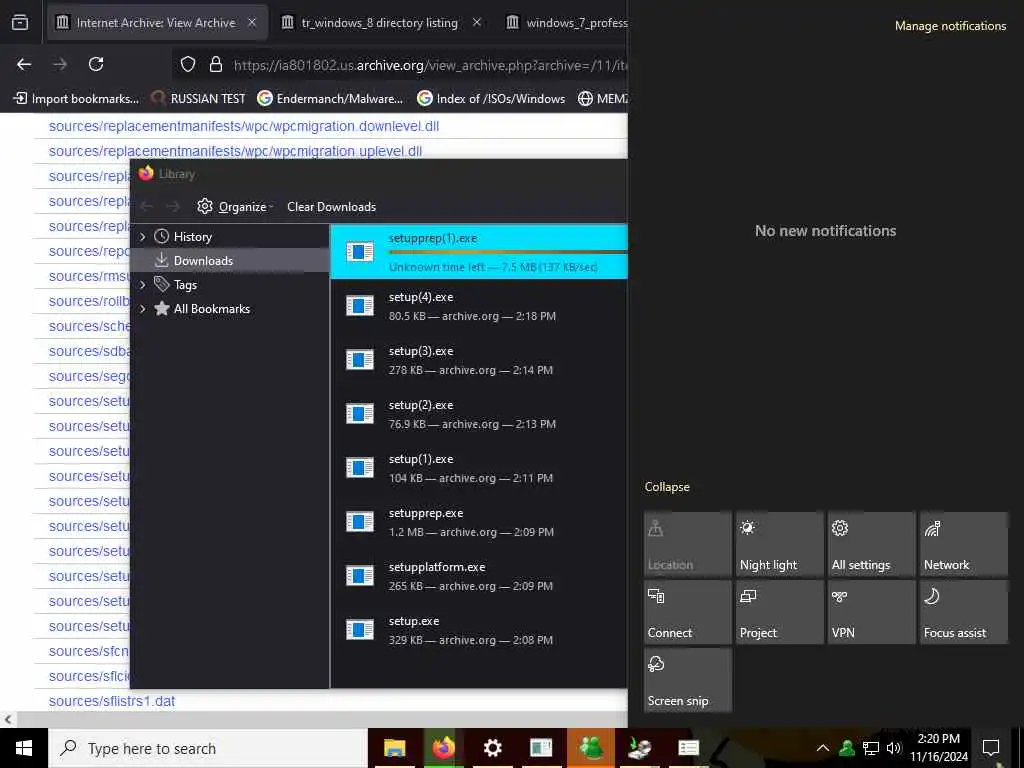This screenshot has width=1024, height=768.
Task: Open the Import bookmarks... bookmark item
Action: tap(76, 99)
